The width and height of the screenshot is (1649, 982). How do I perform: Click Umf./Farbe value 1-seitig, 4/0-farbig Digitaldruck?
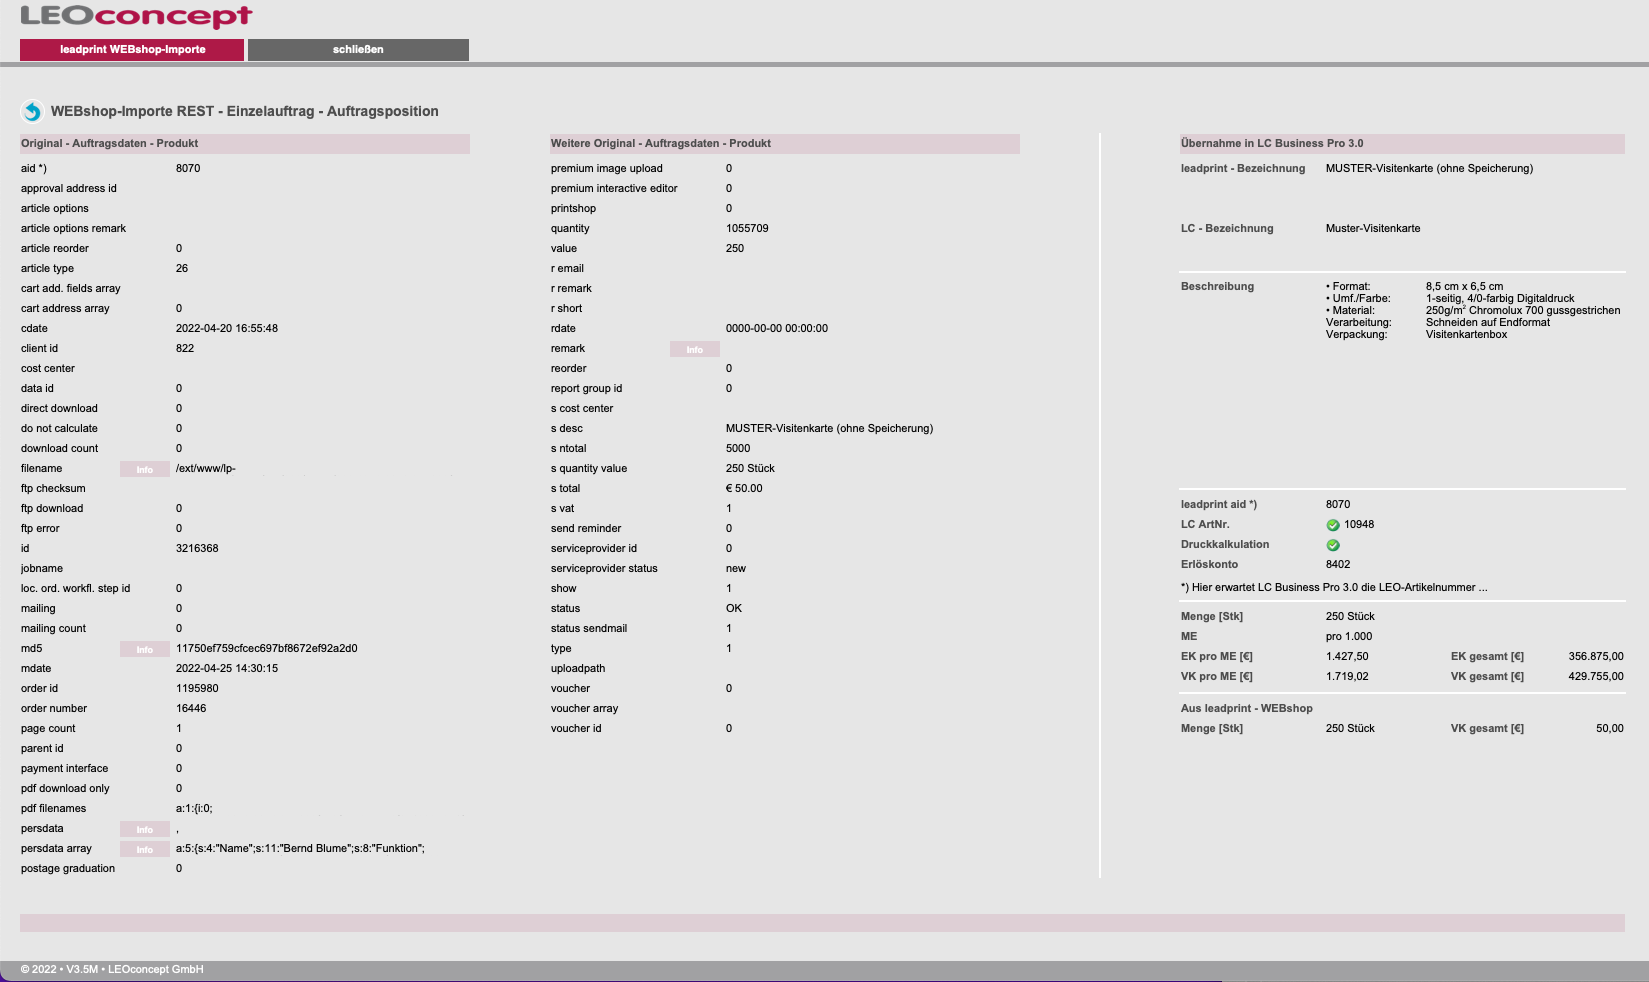pos(1500,298)
